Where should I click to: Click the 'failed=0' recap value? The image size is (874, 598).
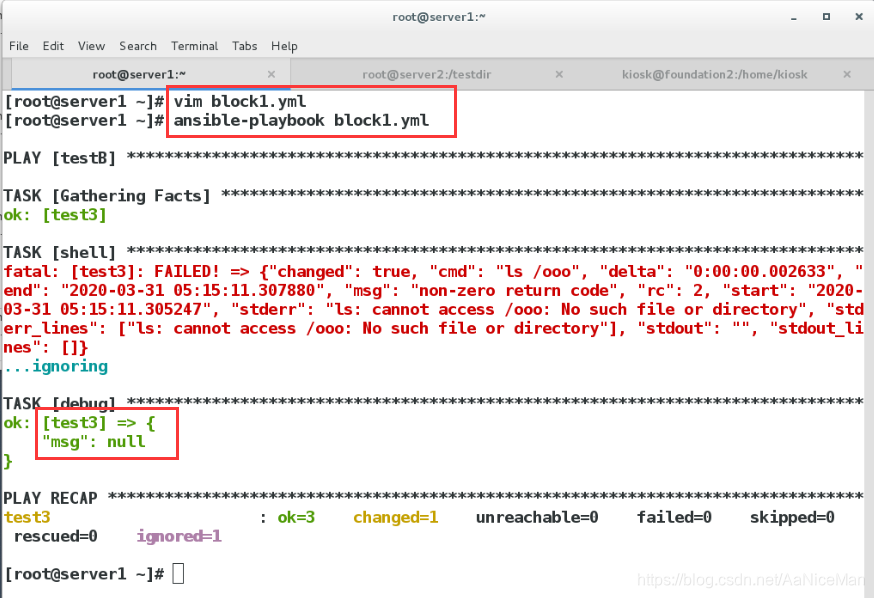click(674, 518)
